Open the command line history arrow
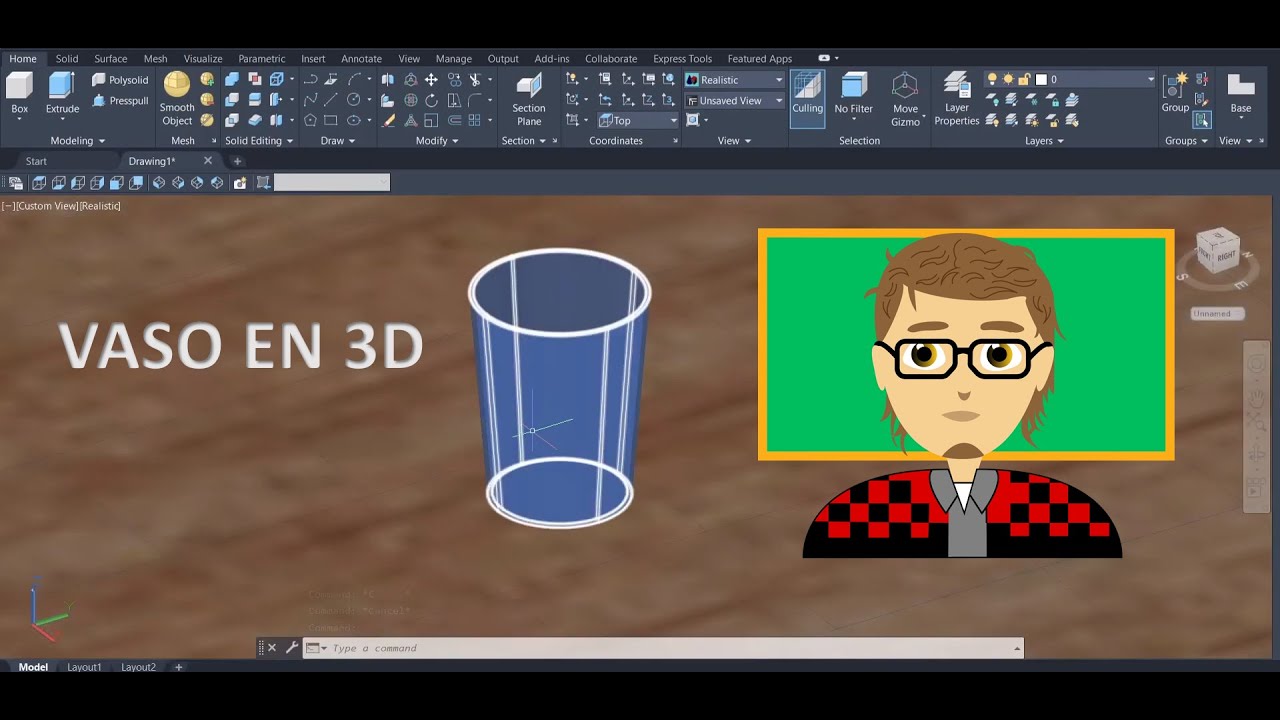This screenshot has height=720, width=1280. [x=1017, y=648]
